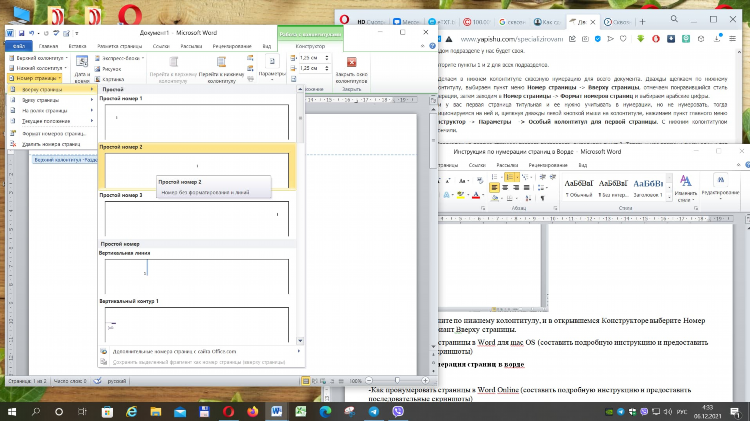750x421 pixels.
Task: Pick the Простой номер 3 thumbnail
Action: tap(197, 214)
